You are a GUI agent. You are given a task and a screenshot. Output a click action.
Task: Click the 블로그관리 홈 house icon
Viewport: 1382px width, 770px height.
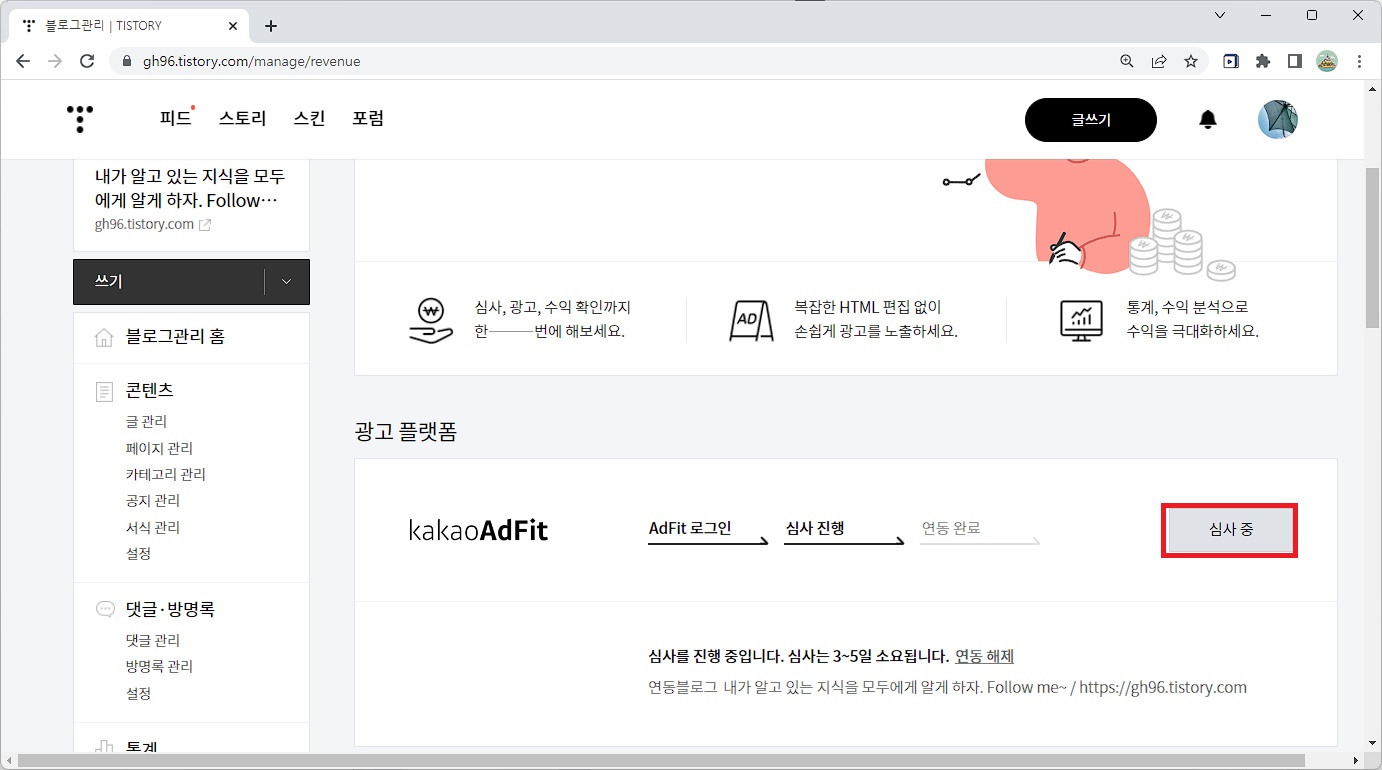[x=104, y=337]
